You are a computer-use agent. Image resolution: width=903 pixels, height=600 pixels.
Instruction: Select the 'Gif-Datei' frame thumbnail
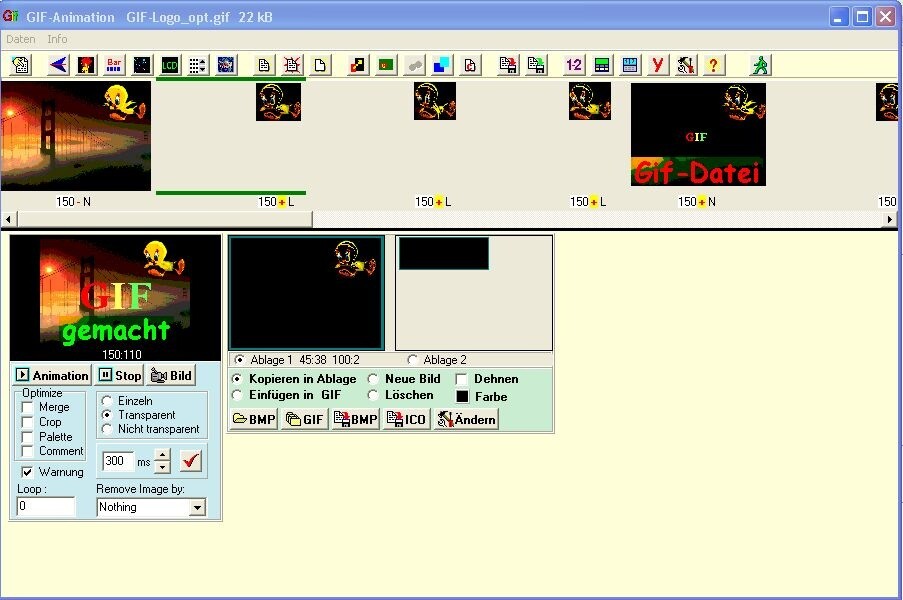click(698, 134)
